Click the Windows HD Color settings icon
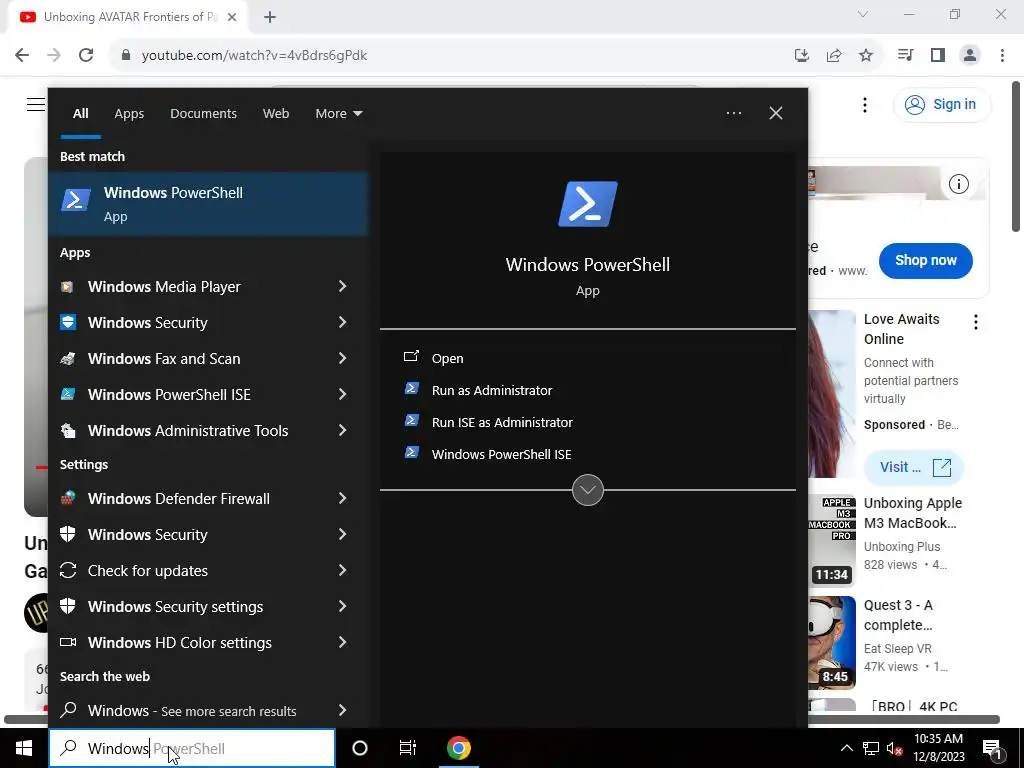 pos(68,642)
